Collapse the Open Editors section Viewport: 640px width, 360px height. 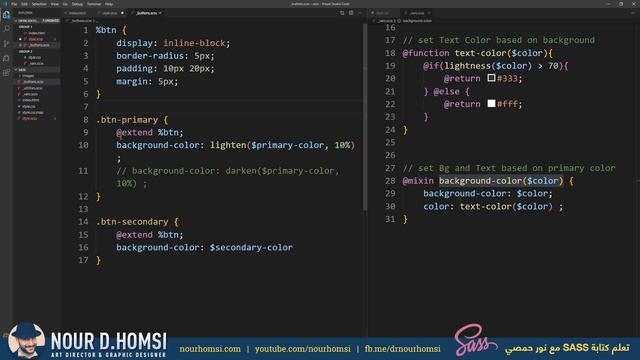click(x=37, y=20)
